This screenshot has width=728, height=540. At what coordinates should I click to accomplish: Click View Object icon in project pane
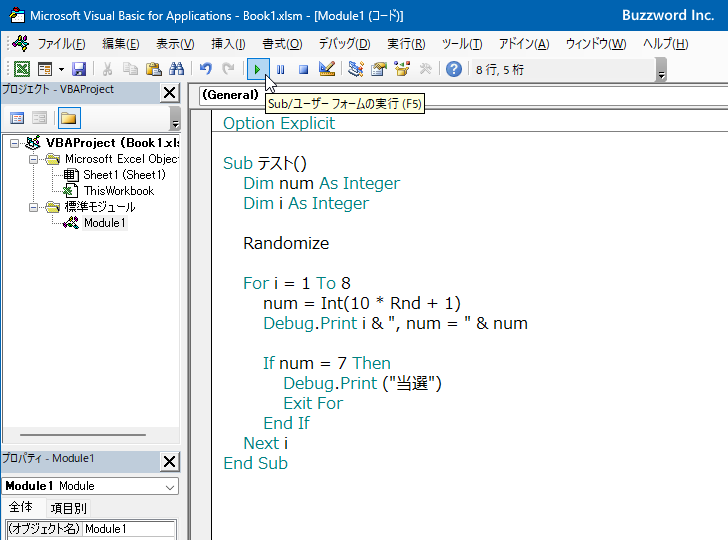[x=39, y=118]
